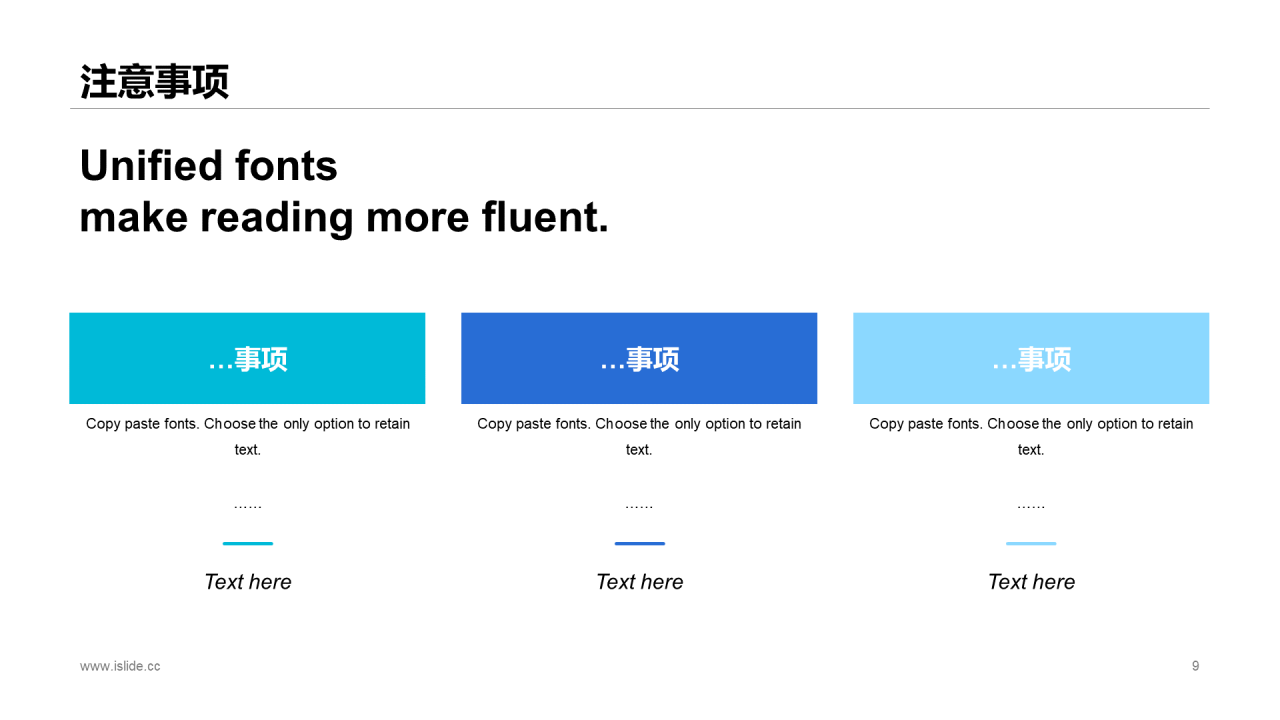Click the left 'Text here' label

[x=248, y=582]
